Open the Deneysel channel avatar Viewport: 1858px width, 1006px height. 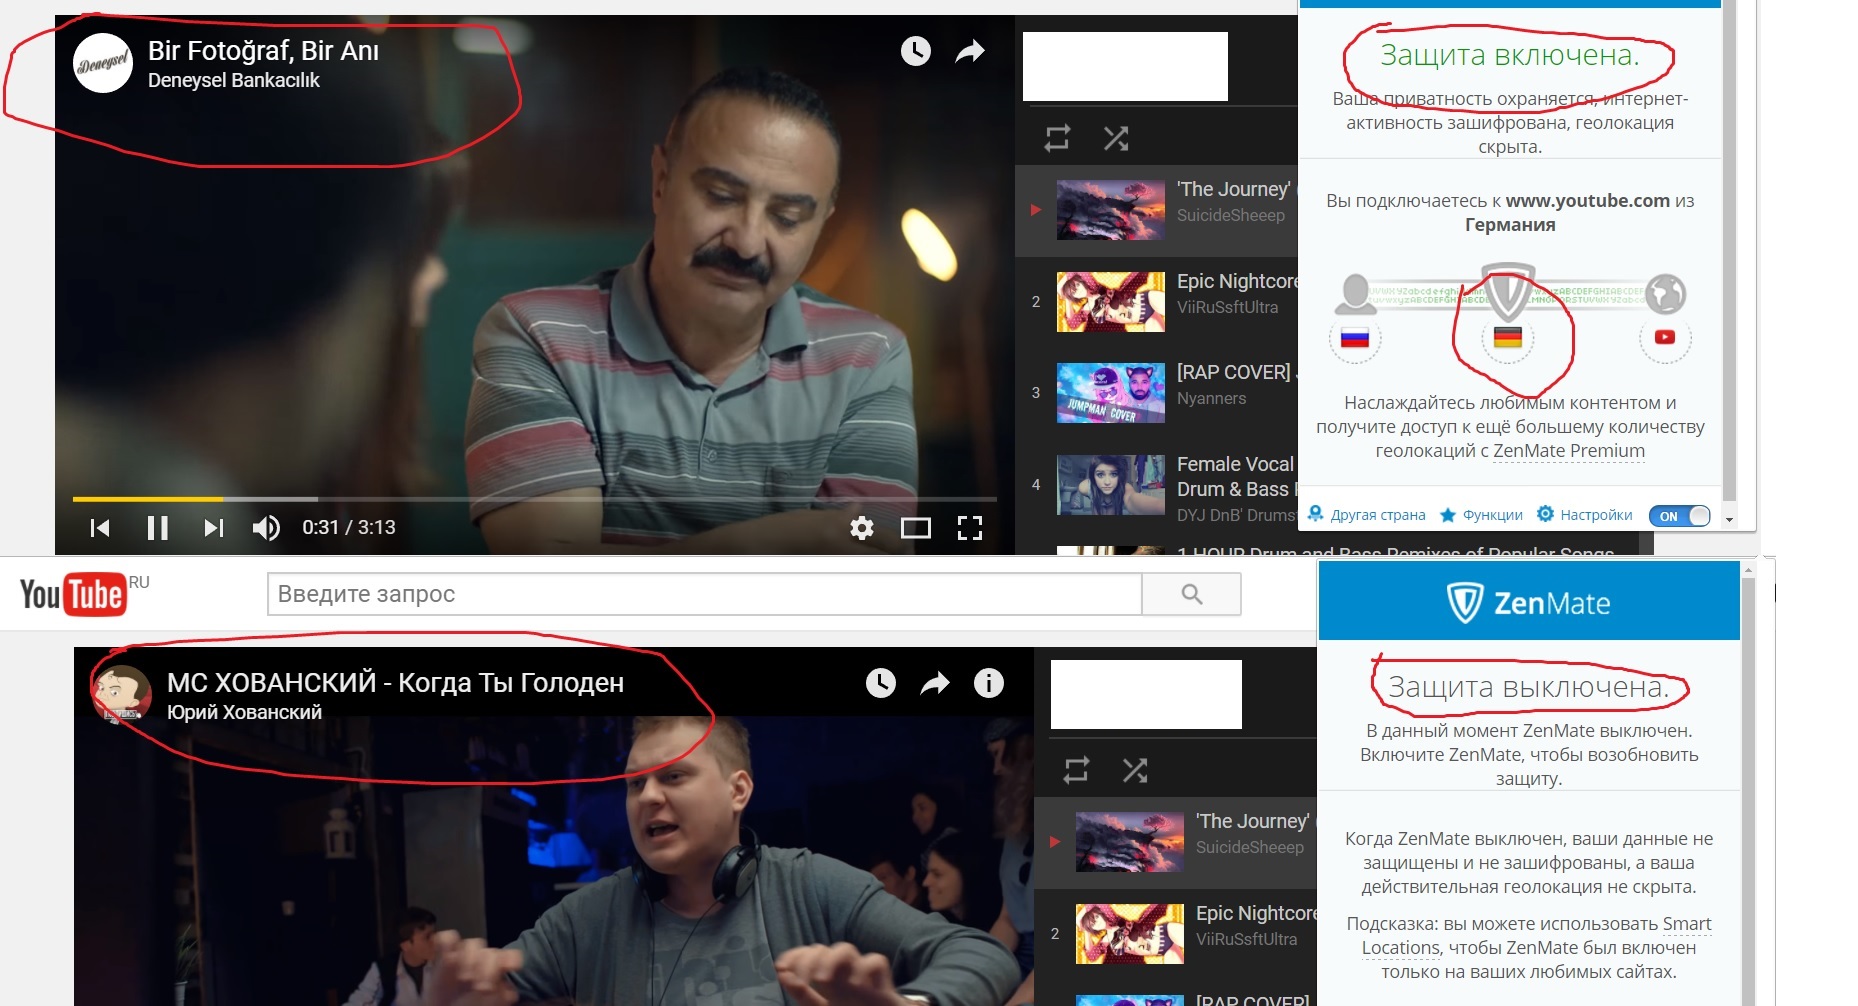coord(104,63)
